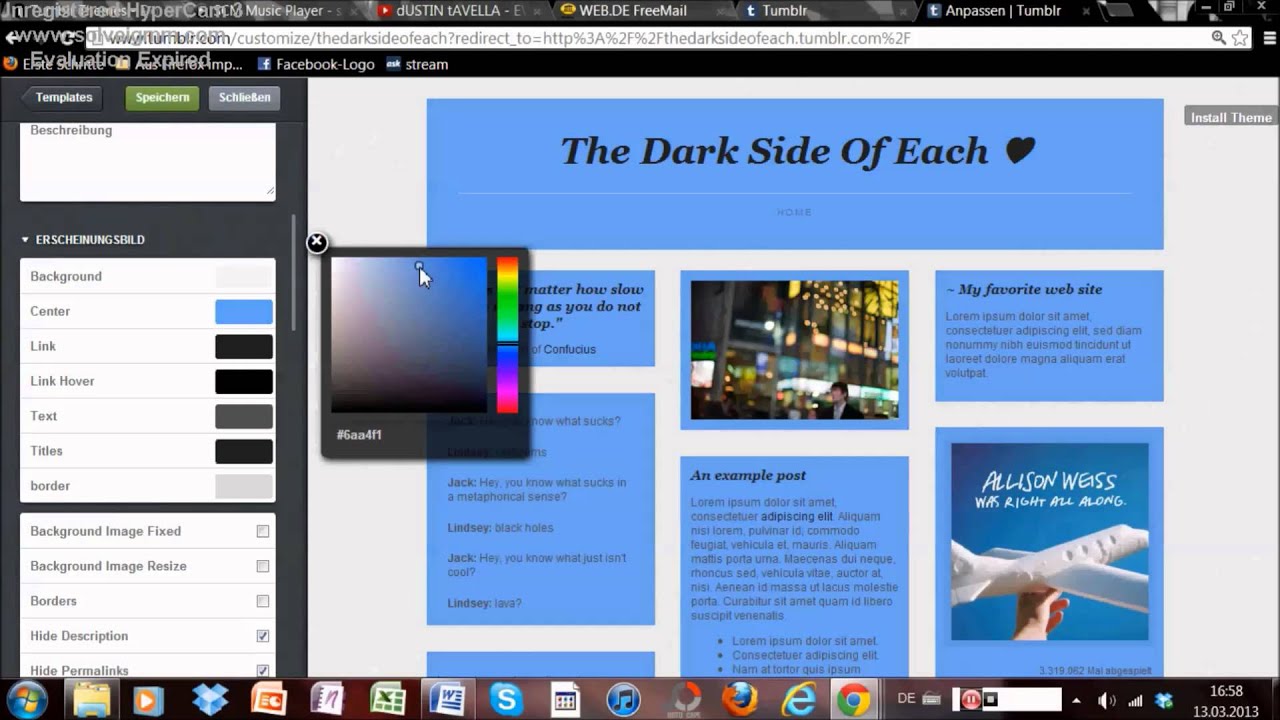Open the clock showing 16:58
Image resolution: width=1280 pixels, height=720 pixels.
pos(1225,691)
